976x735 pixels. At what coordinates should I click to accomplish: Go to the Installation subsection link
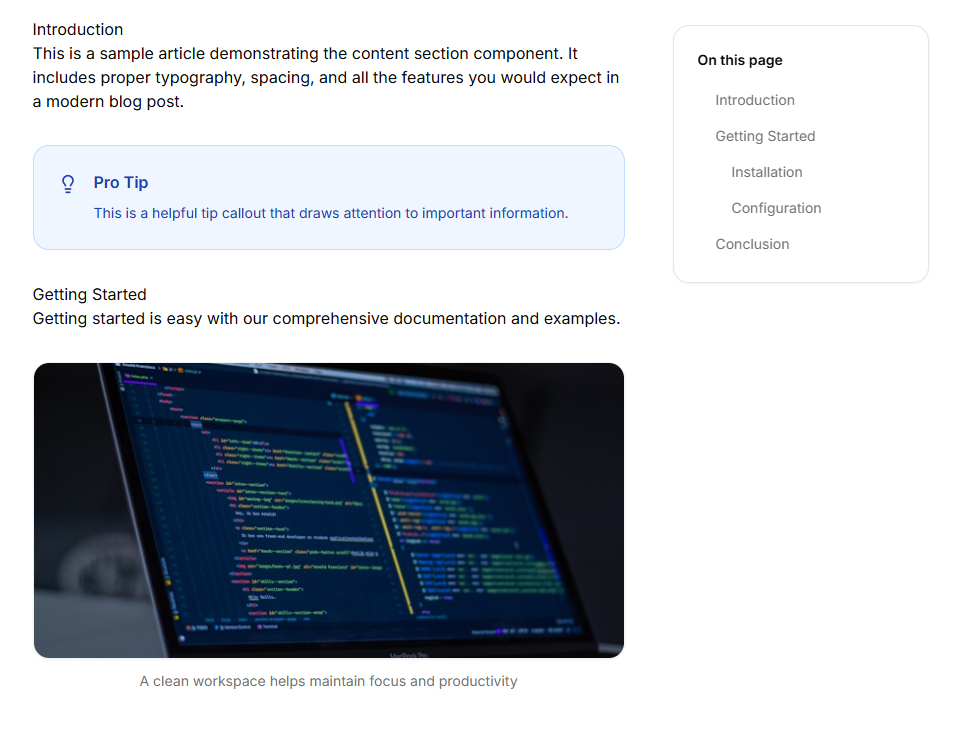click(x=766, y=172)
